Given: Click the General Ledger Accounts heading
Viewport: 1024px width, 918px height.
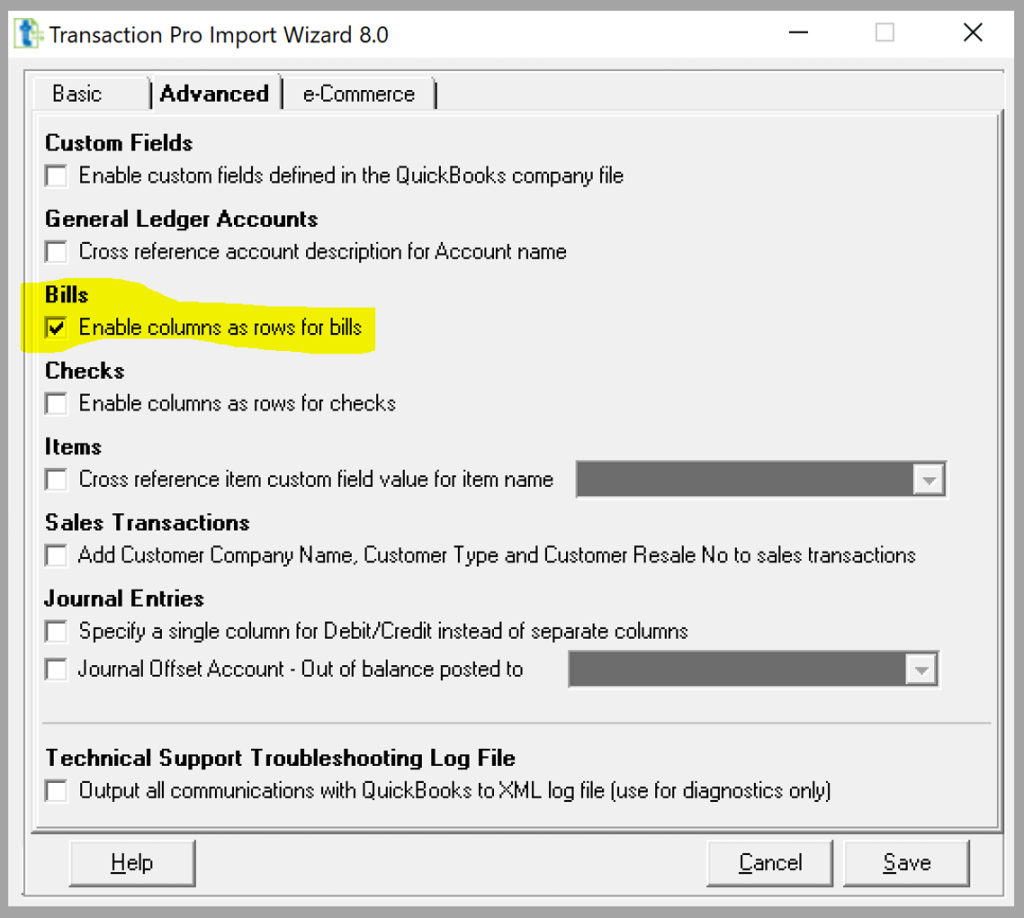Looking at the screenshot, I should pos(182,219).
